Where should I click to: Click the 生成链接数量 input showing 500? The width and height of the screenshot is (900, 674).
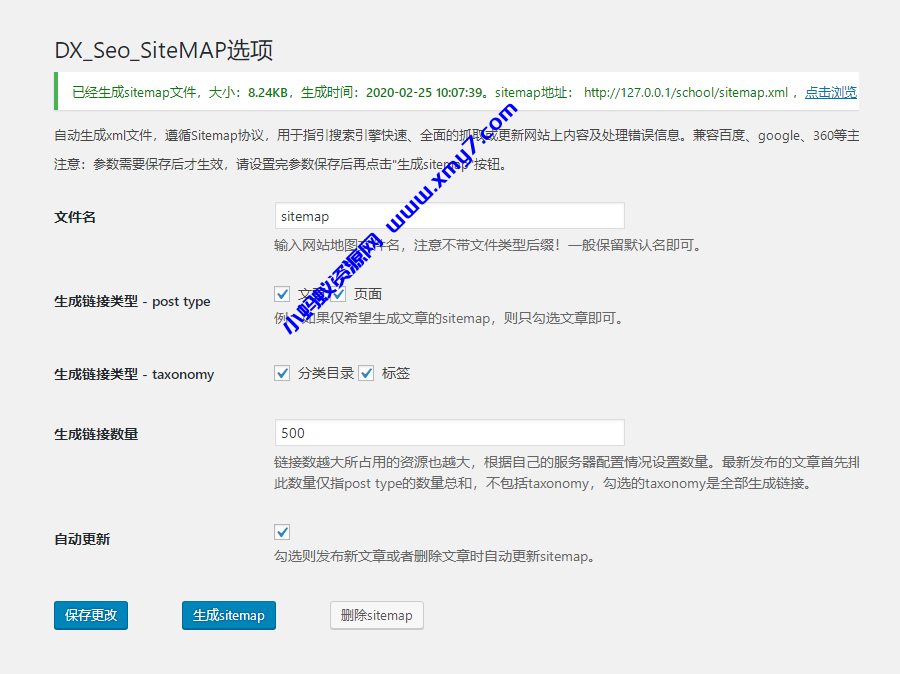pyautogui.click(x=450, y=432)
